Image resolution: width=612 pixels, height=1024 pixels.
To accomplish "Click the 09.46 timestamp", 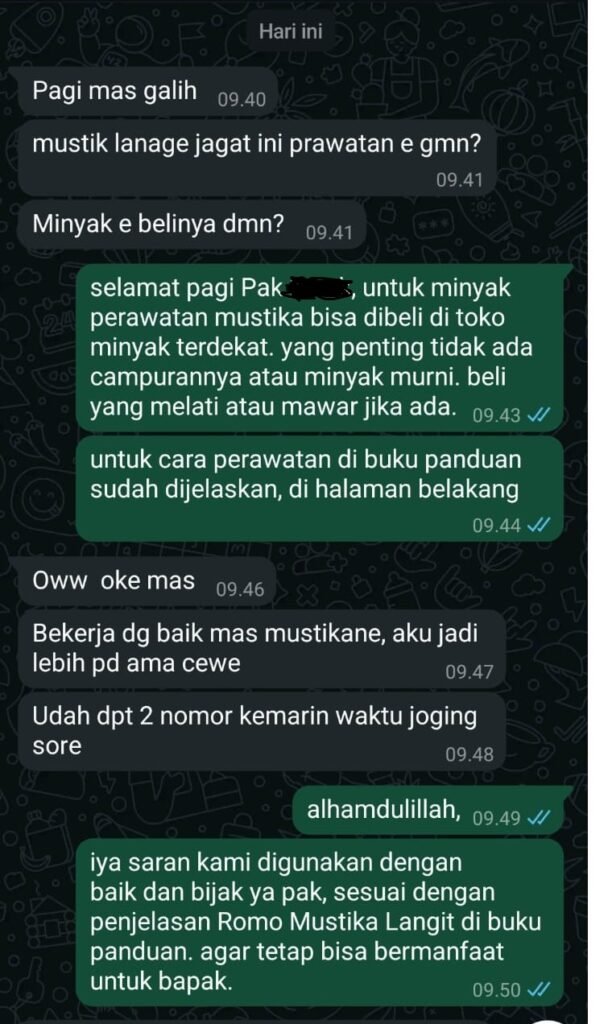I will 240,590.
